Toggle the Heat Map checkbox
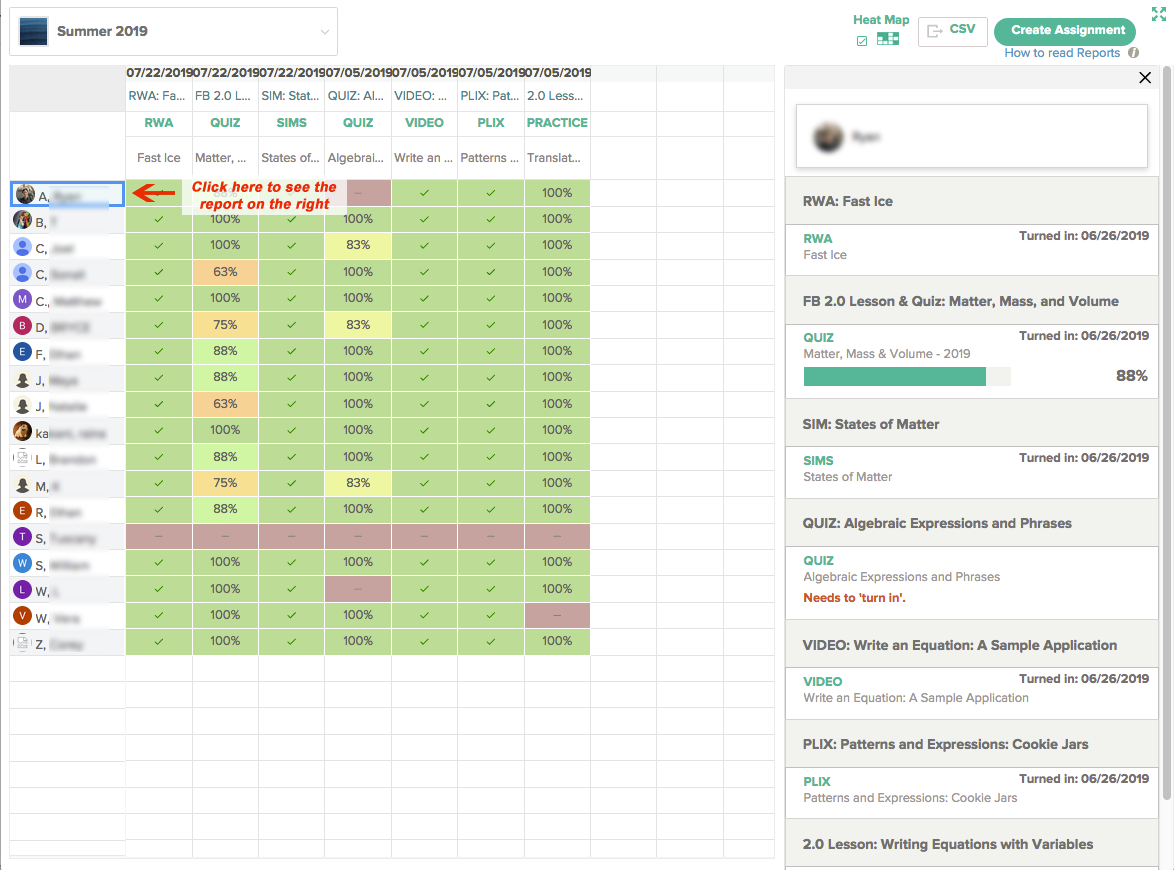 [x=862, y=41]
